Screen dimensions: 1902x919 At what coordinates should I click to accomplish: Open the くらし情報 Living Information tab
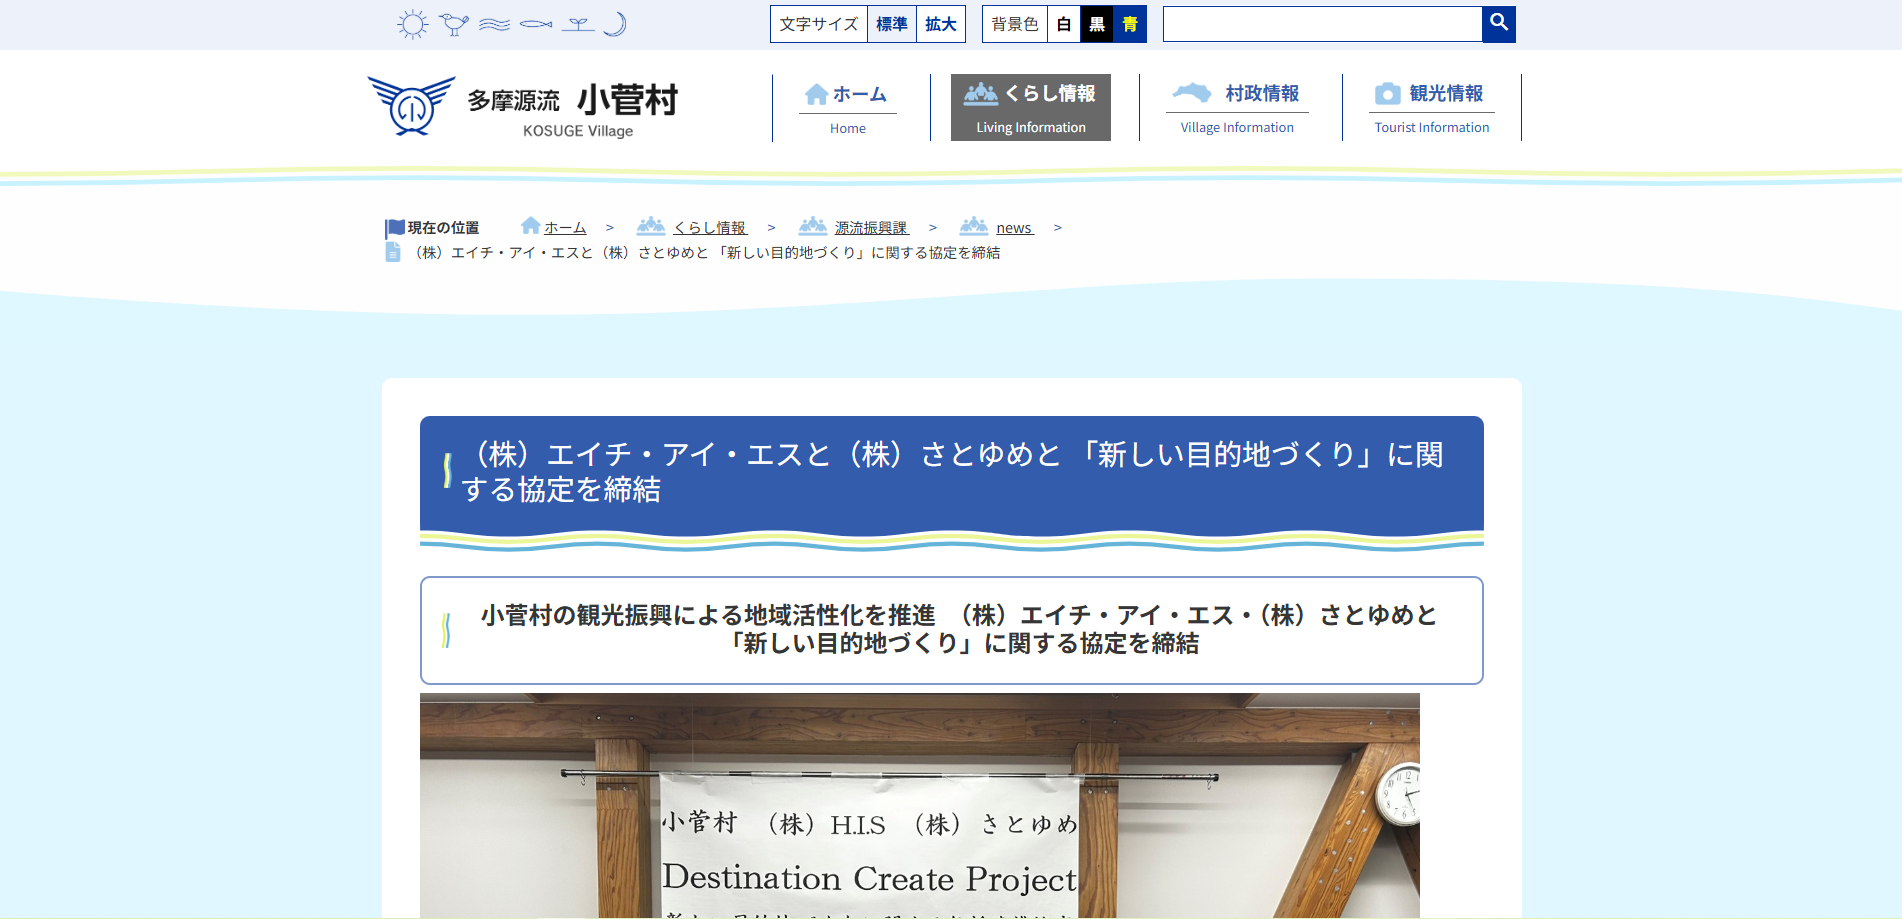[x=1031, y=108]
